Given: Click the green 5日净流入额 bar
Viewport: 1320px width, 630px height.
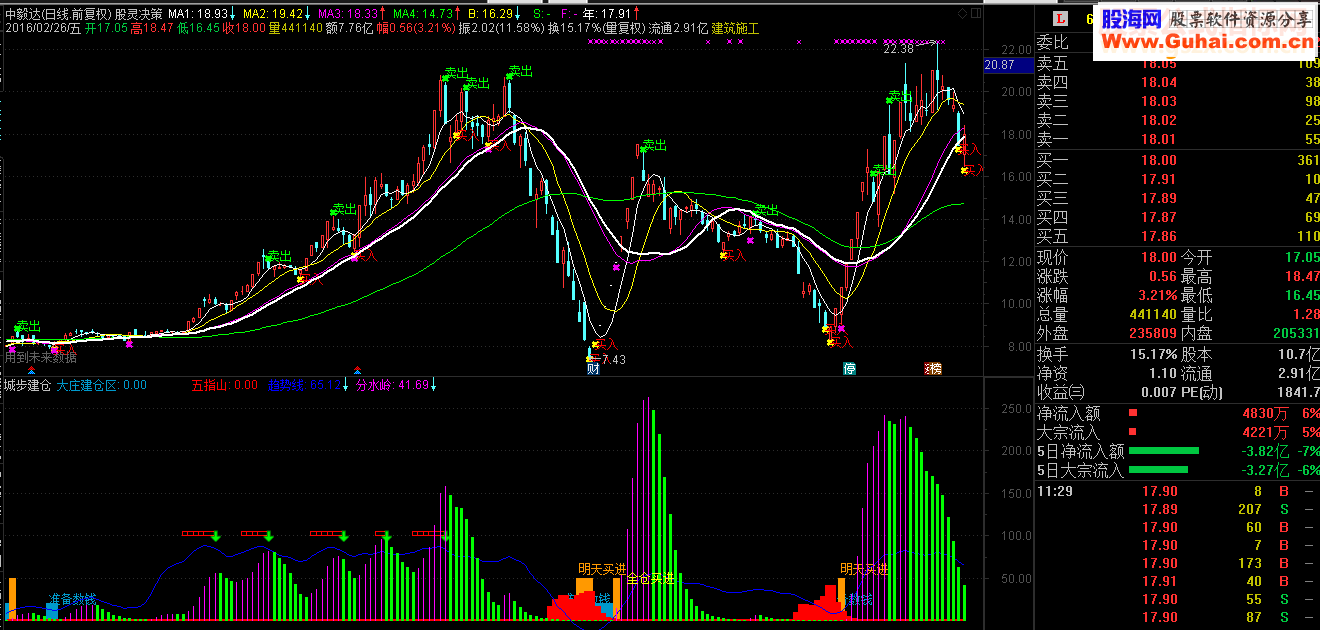Looking at the screenshot, I should coord(1164,451).
